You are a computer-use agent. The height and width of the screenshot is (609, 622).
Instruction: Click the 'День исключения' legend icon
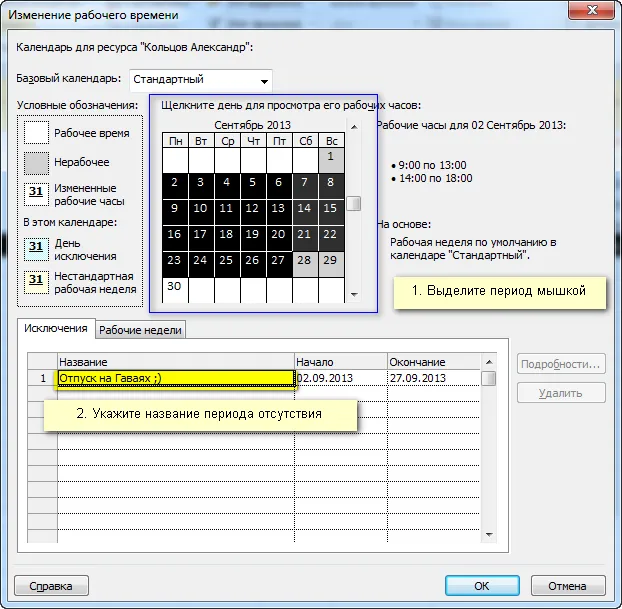coord(36,249)
